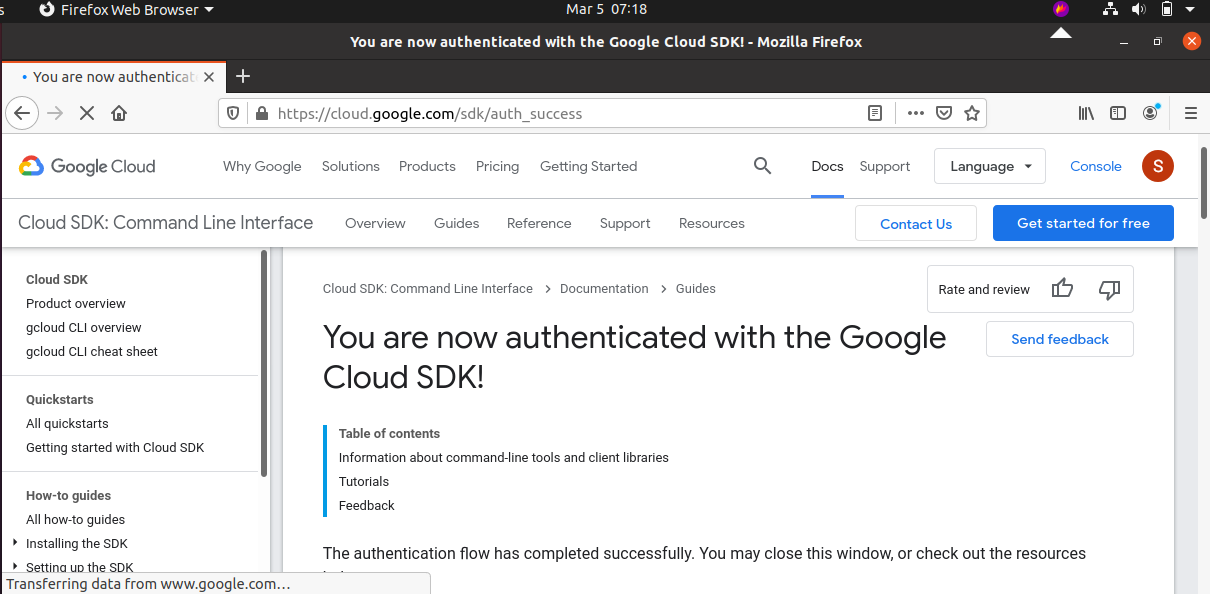
Task: Show the Firefox sidebar toggle icon
Action: pos(1118,113)
